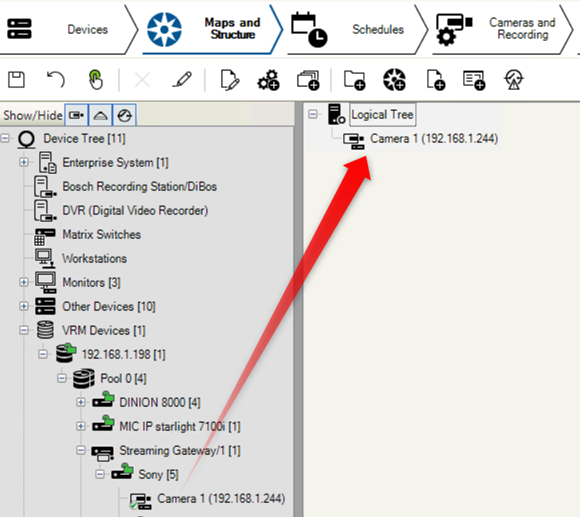
Task: Click the Add Map icon
Action: [394, 80]
